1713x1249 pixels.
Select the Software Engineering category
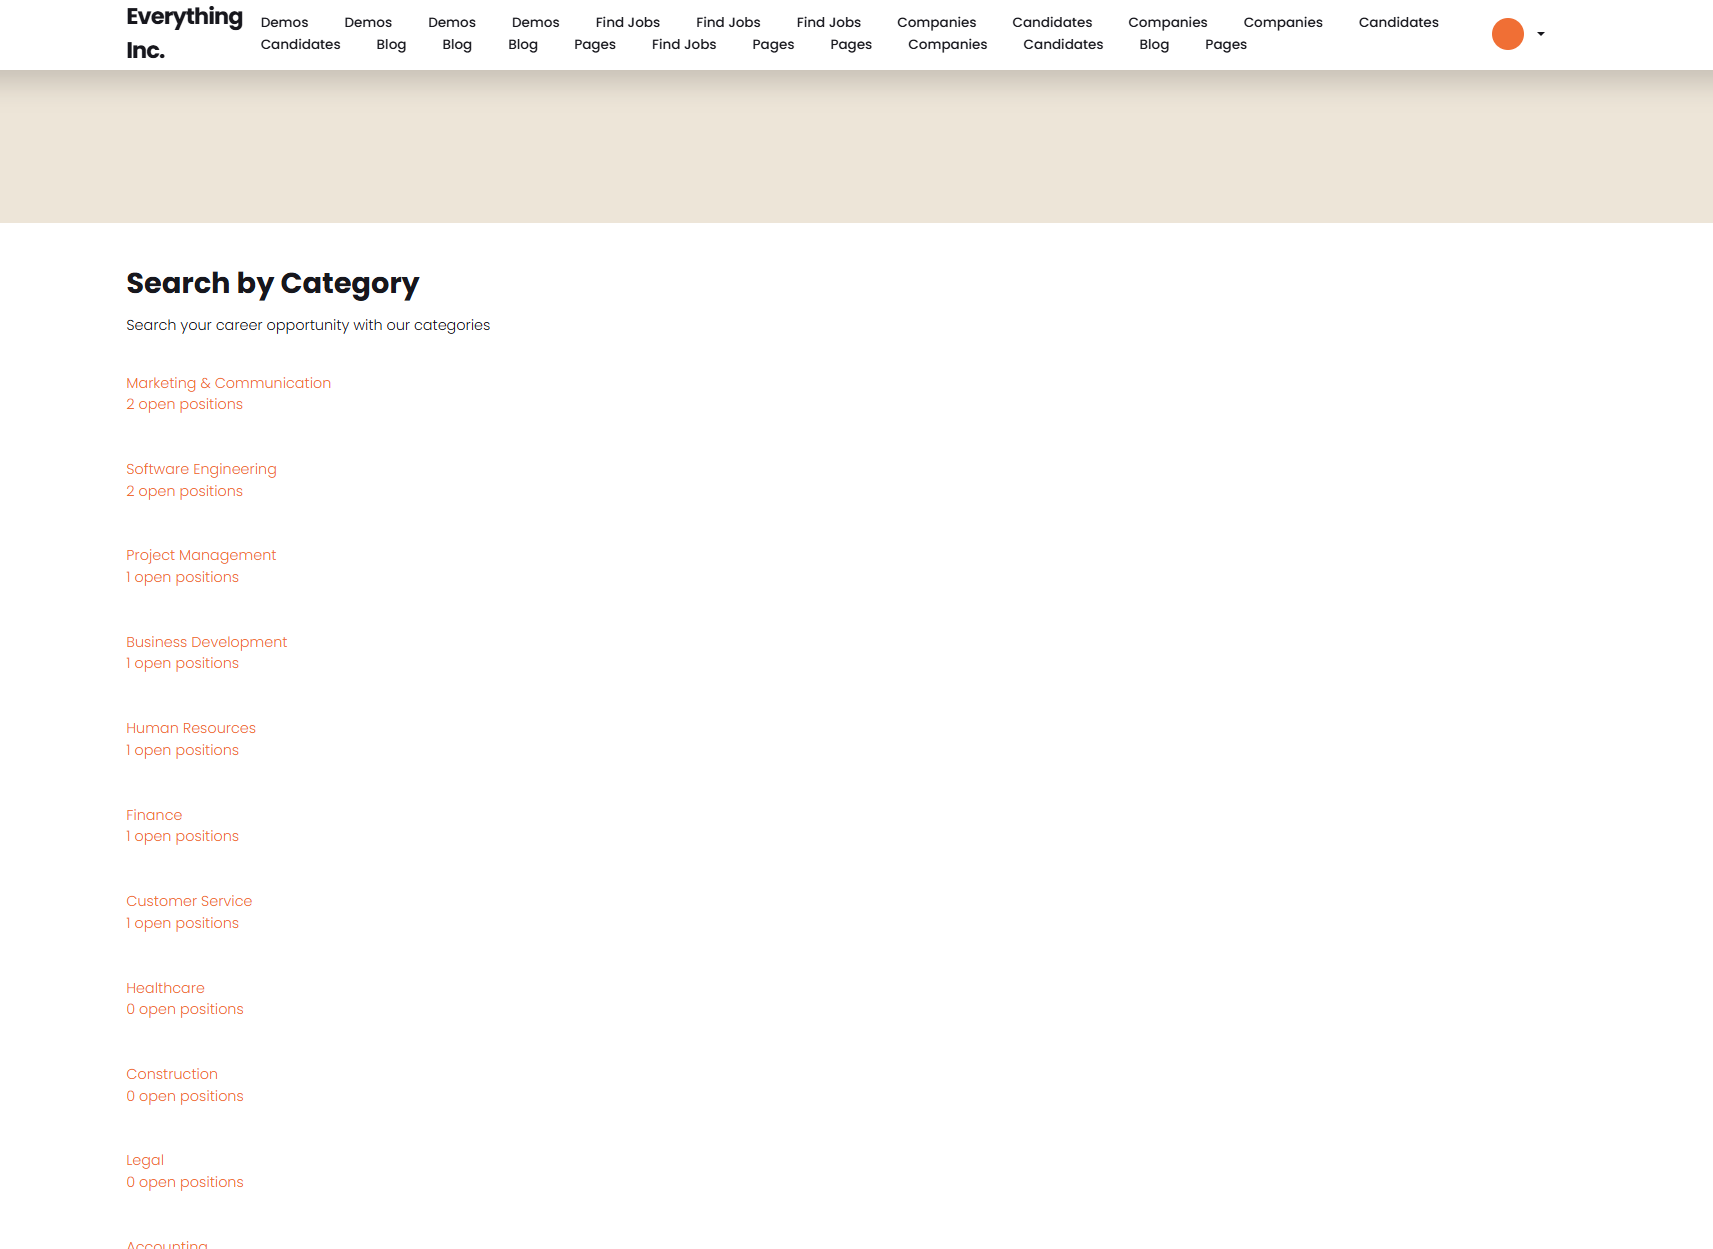click(201, 469)
